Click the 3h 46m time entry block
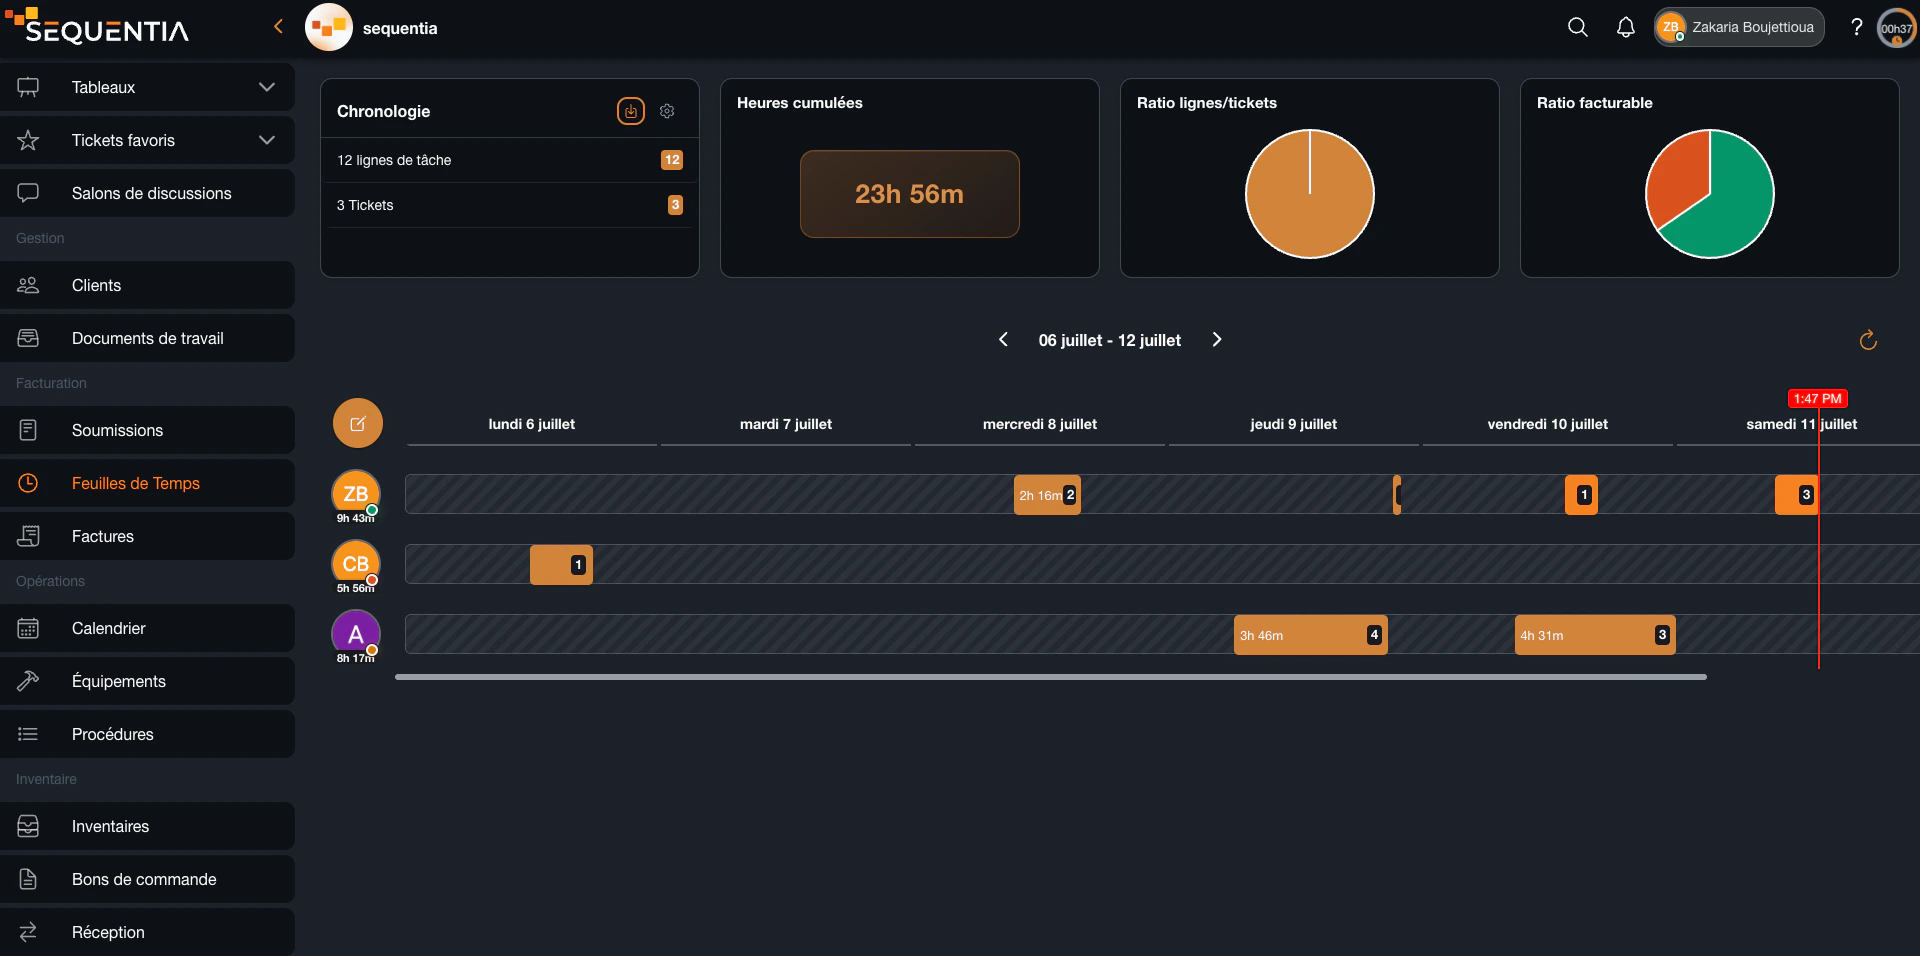Image resolution: width=1920 pixels, height=956 pixels. (1310, 635)
